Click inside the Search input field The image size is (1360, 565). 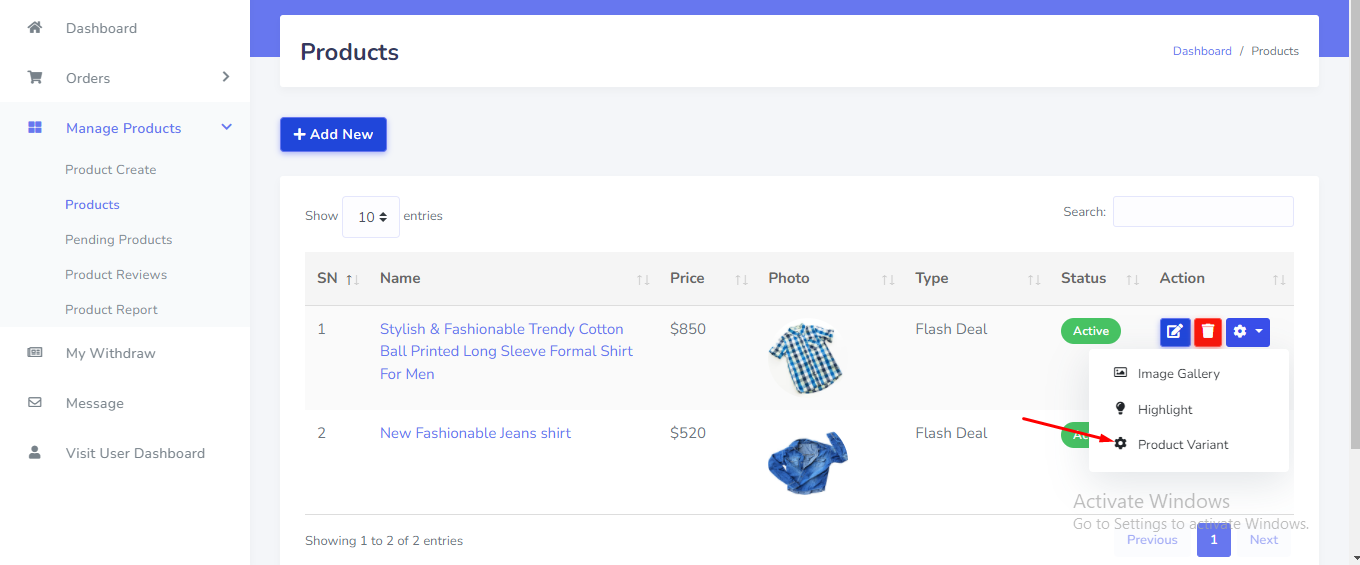(x=1203, y=212)
